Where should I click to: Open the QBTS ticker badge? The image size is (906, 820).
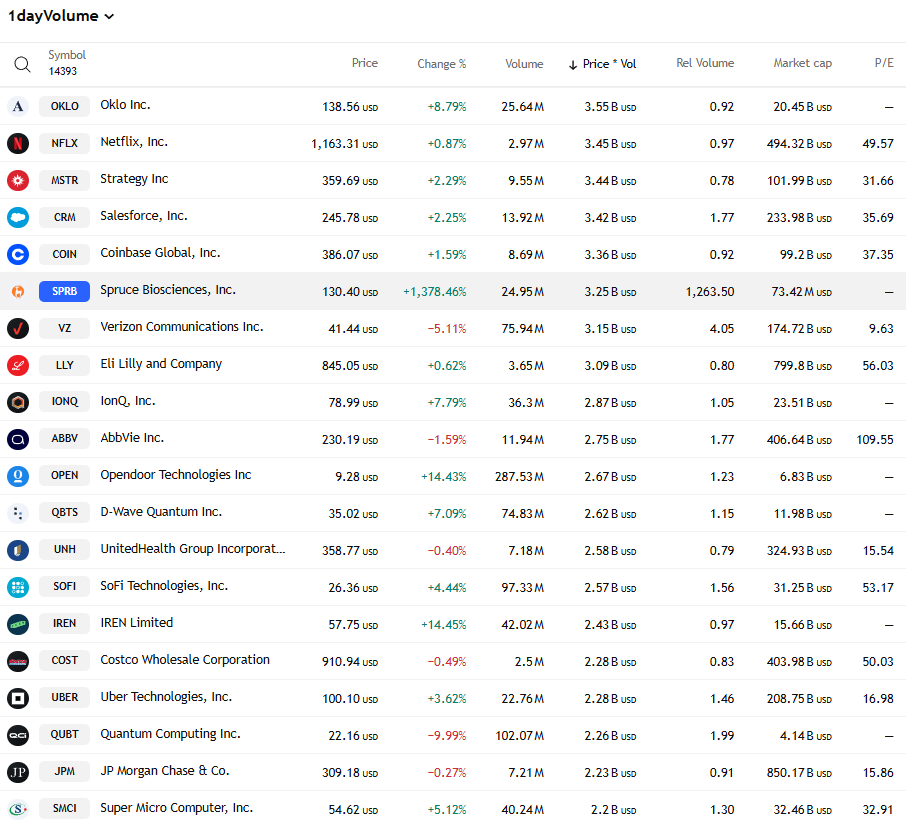coord(65,513)
